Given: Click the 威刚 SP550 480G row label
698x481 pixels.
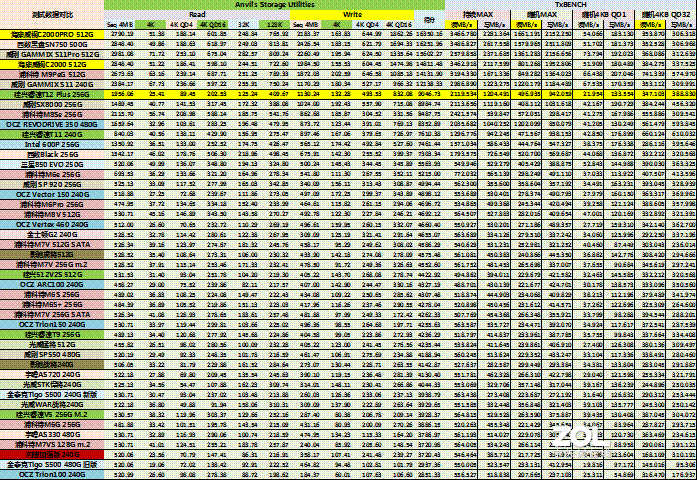Looking at the screenshot, I should point(51,353).
